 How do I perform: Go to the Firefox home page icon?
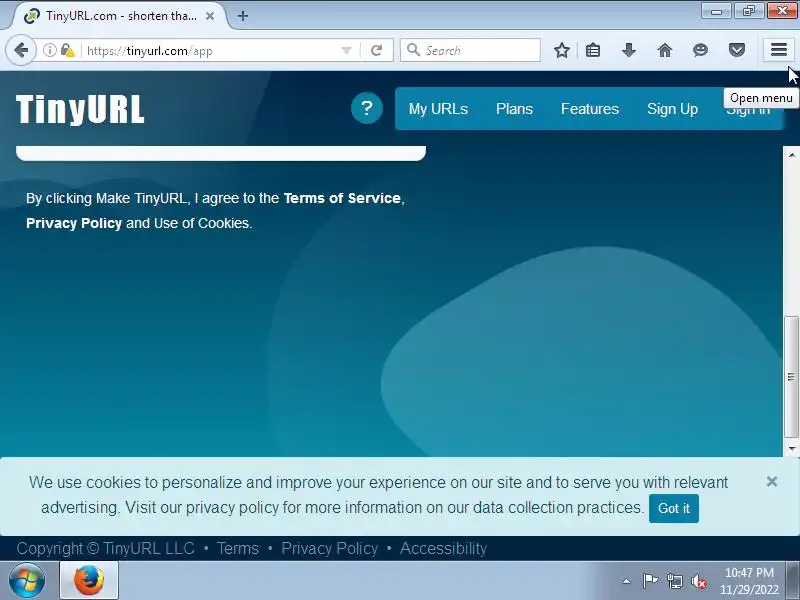click(665, 51)
